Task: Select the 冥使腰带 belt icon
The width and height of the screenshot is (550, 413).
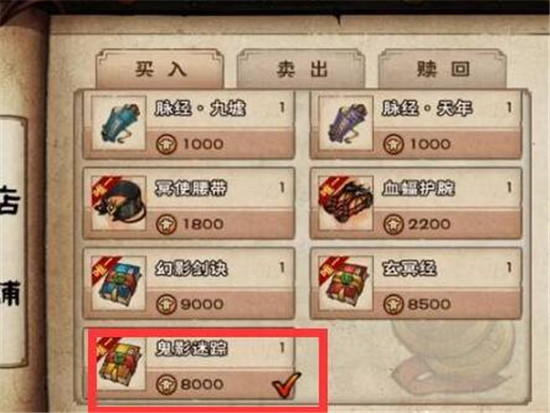Action: [x=119, y=203]
